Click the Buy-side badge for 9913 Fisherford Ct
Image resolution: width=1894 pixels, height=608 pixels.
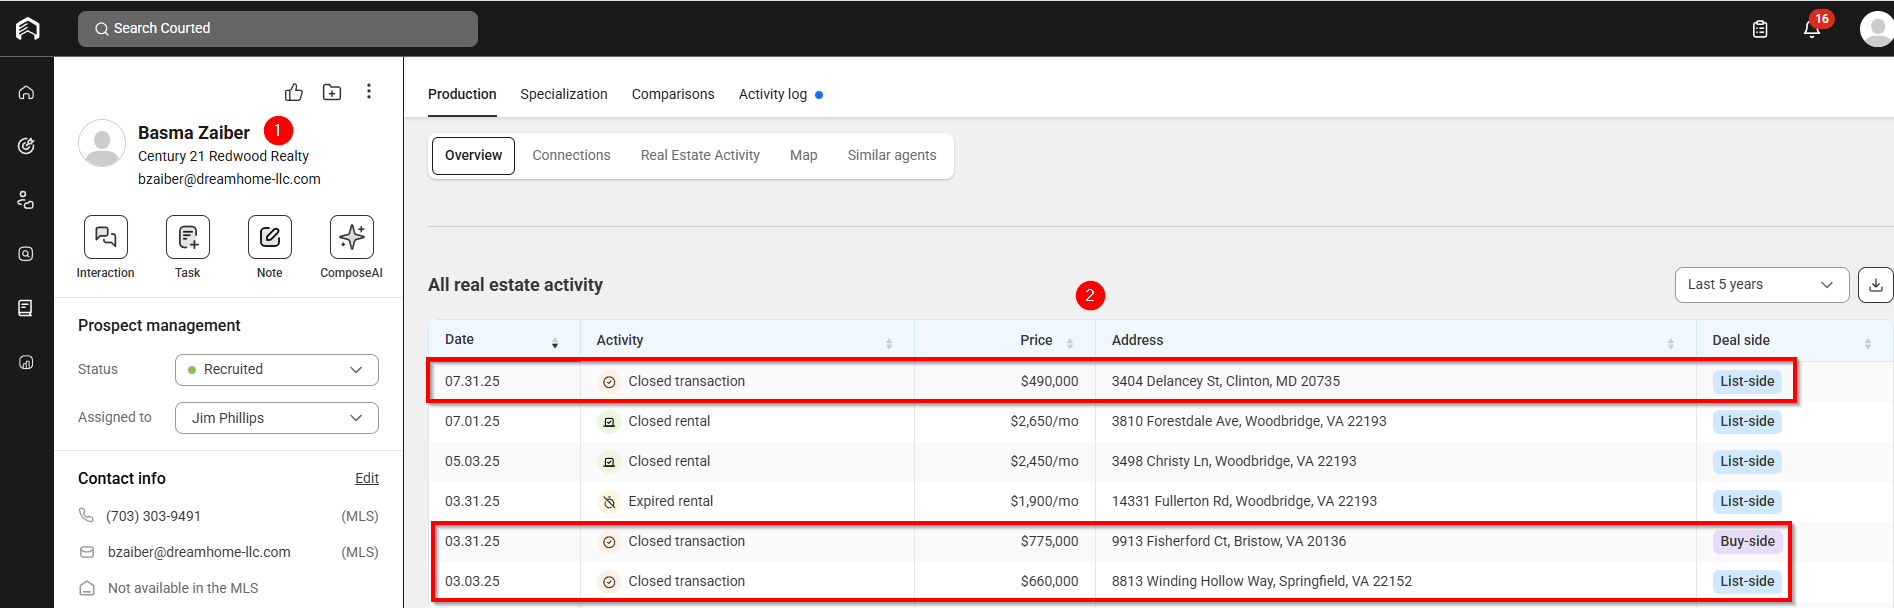[x=1747, y=541]
